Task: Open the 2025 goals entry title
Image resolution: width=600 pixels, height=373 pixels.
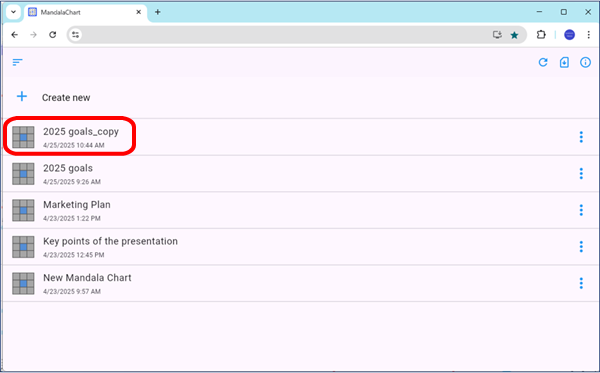Action: click(x=68, y=168)
